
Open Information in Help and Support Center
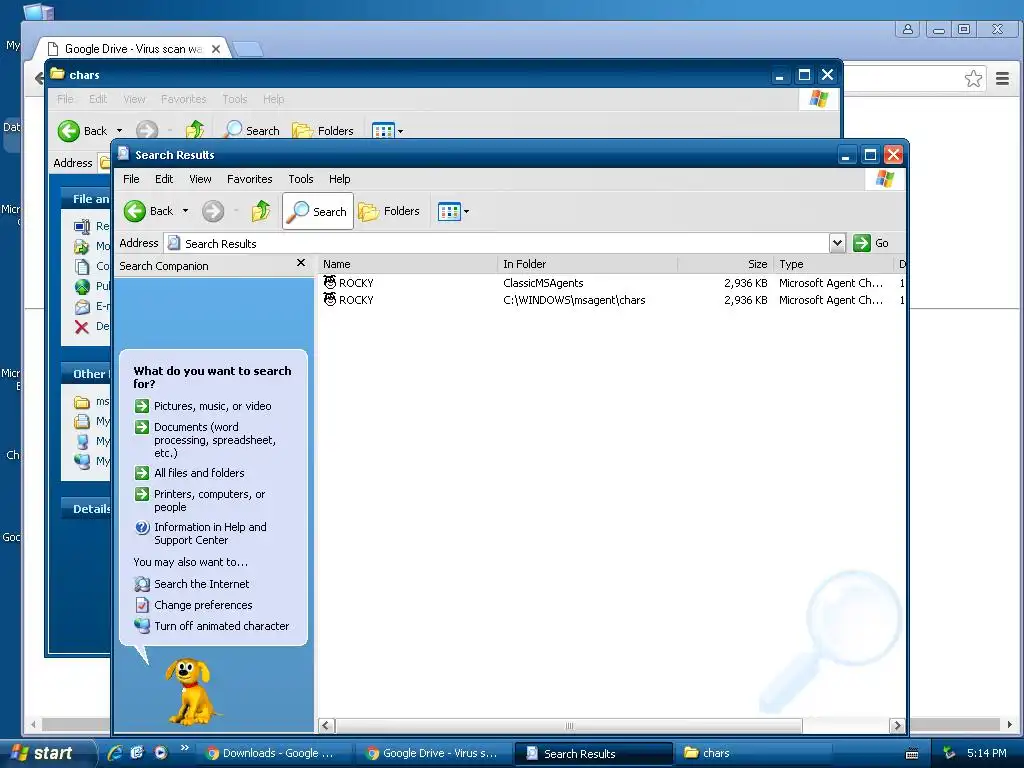[x=210, y=534]
